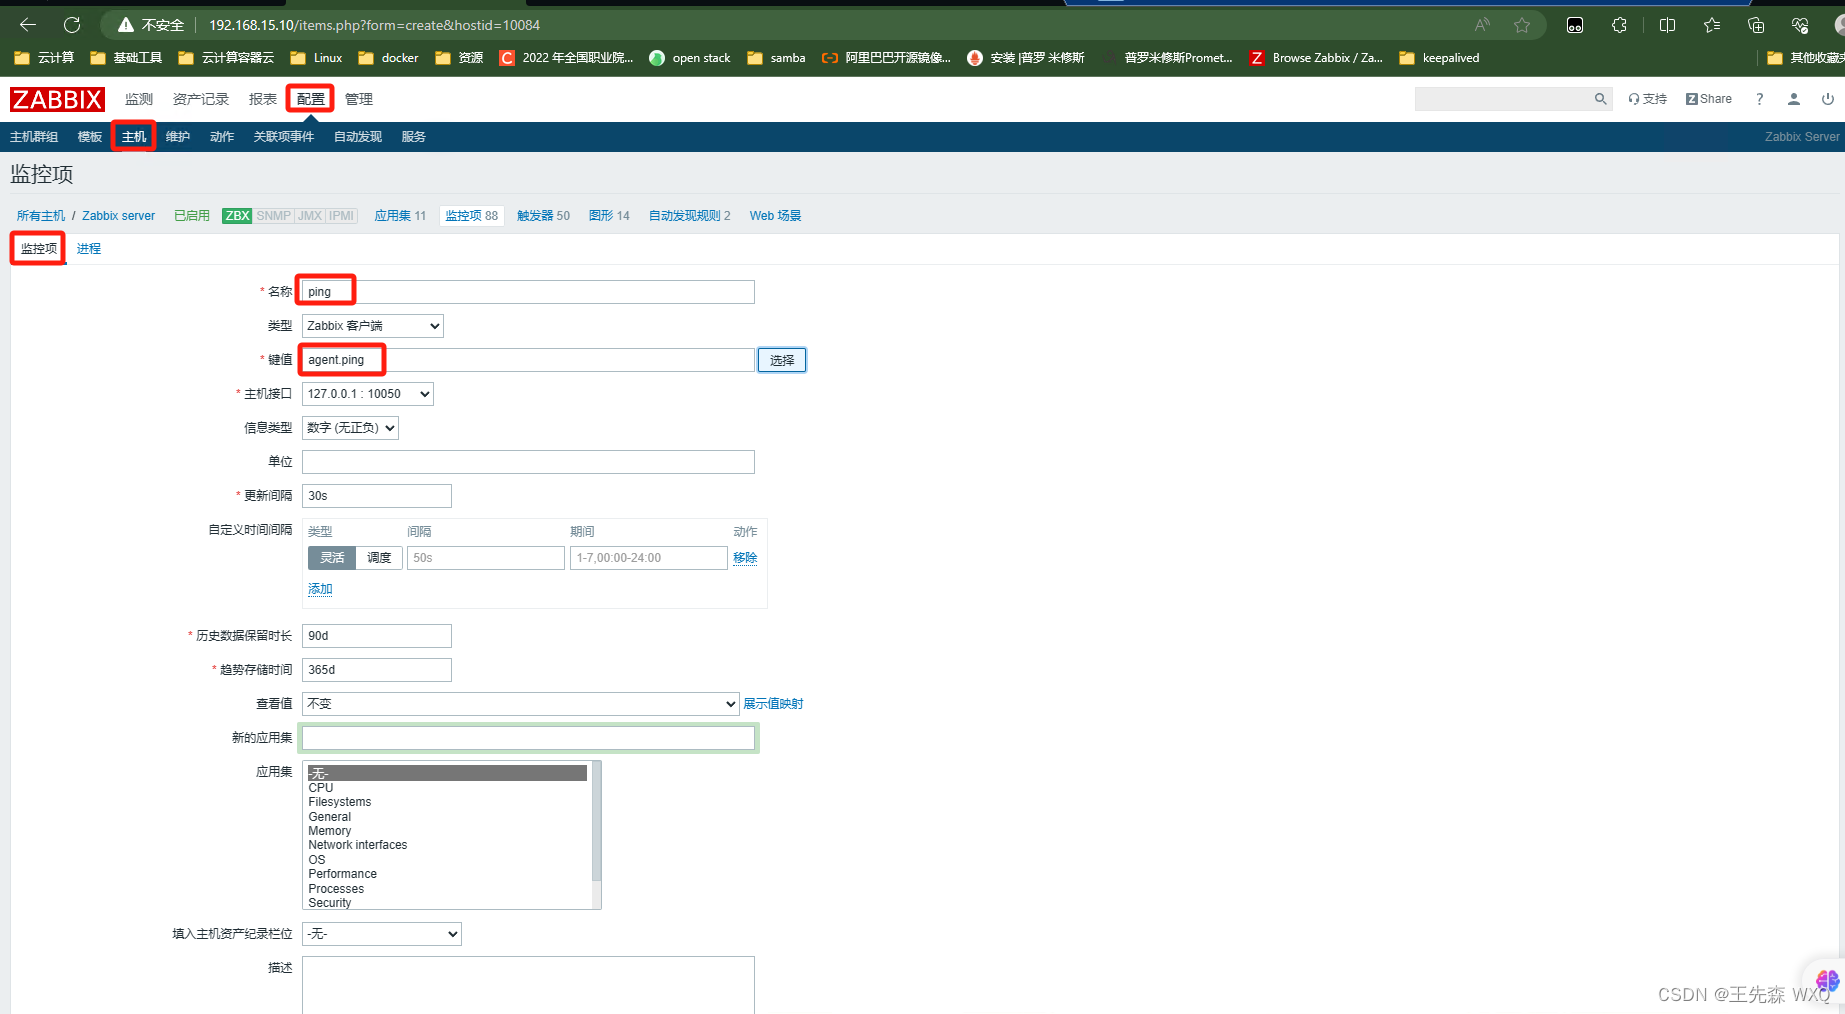
Task: Open the 资产记录 top menu
Action: click(x=201, y=99)
